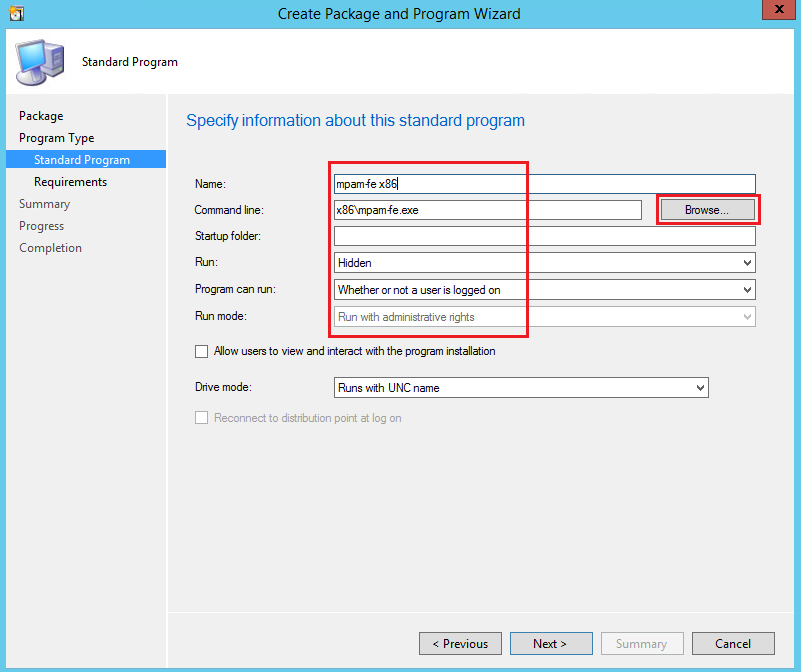The image size is (801, 672).
Task: Click into the Name text field
Action: 544,184
